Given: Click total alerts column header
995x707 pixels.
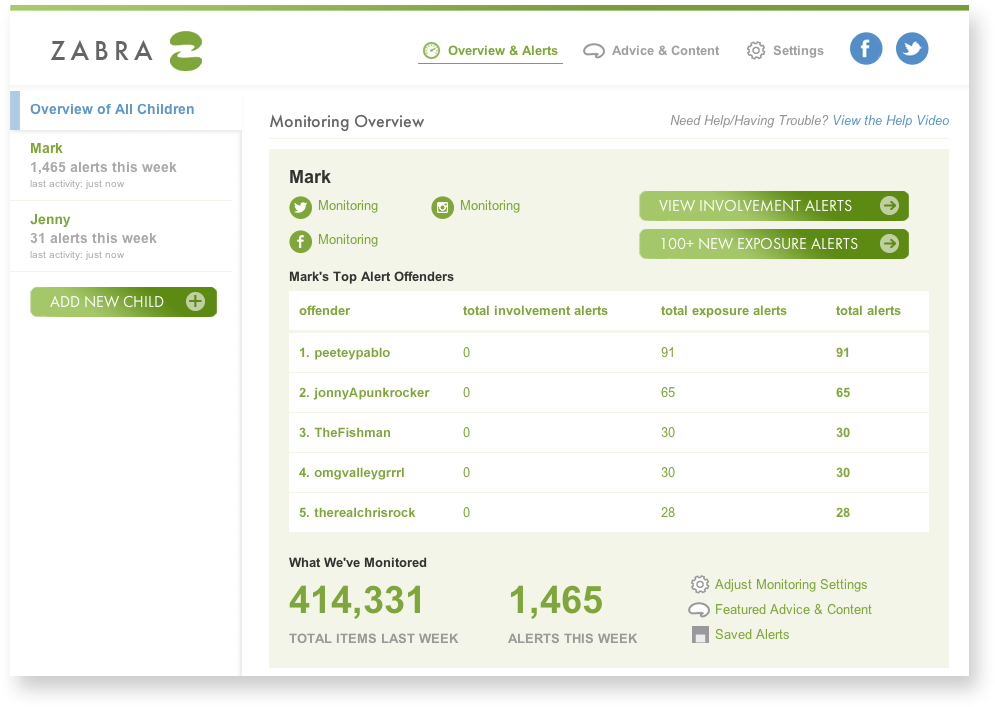Looking at the screenshot, I should click(868, 311).
